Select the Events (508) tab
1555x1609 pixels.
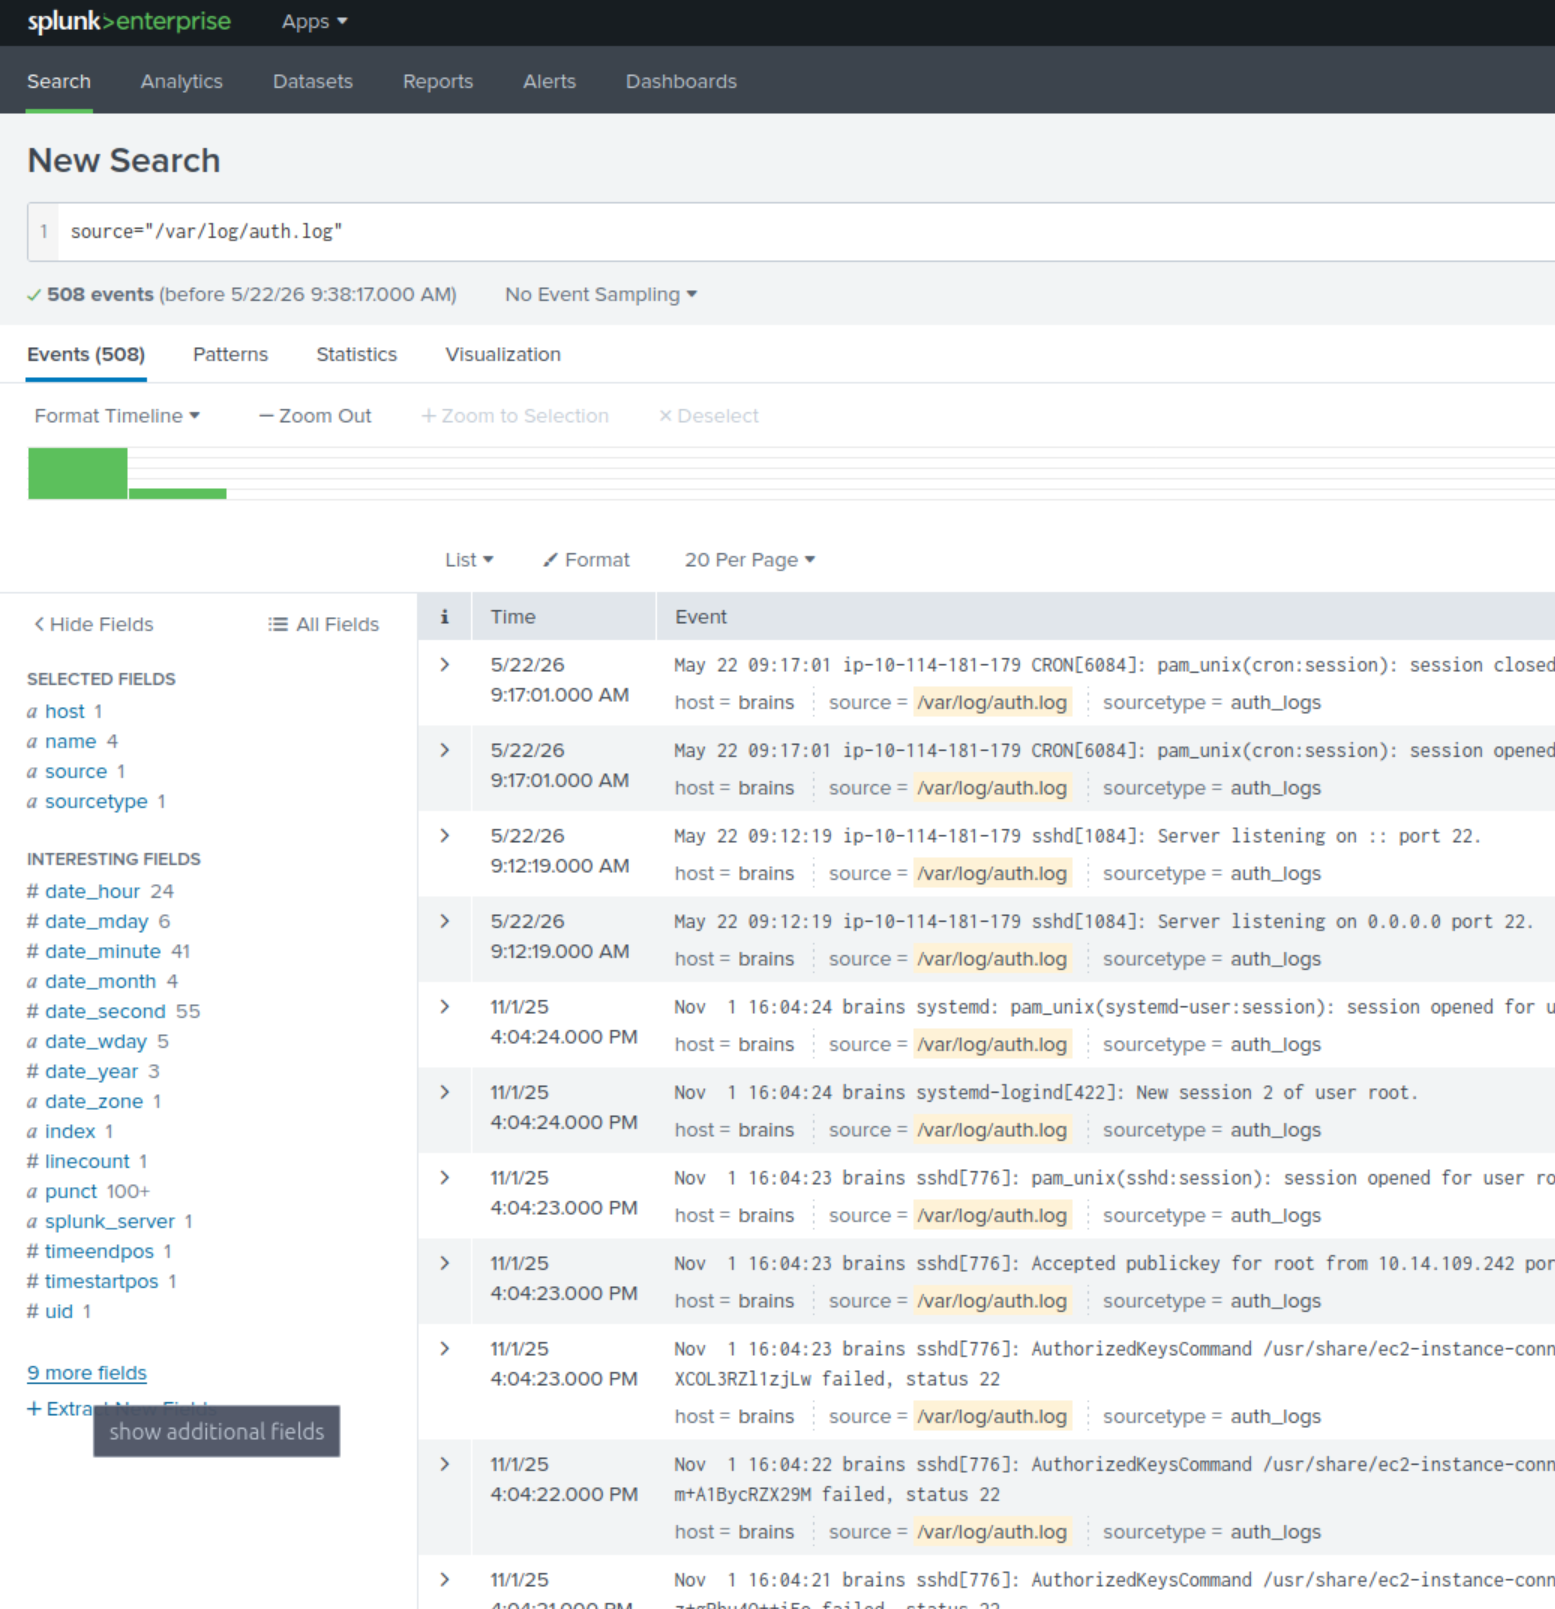click(86, 354)
